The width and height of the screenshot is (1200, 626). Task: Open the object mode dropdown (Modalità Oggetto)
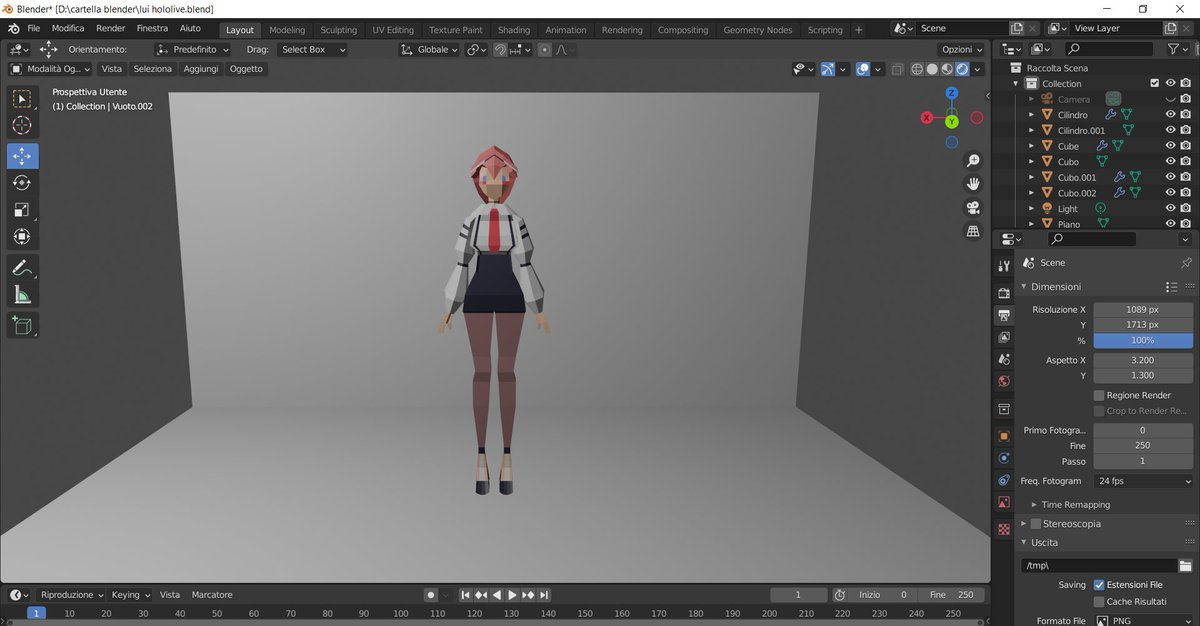[50, 69]
